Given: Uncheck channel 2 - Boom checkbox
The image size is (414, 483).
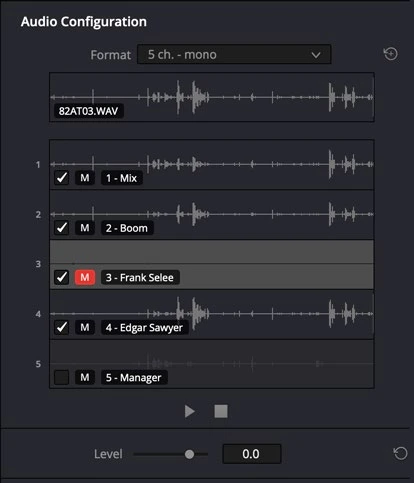Looking at the screenshot, I should [x=61, y=228].
